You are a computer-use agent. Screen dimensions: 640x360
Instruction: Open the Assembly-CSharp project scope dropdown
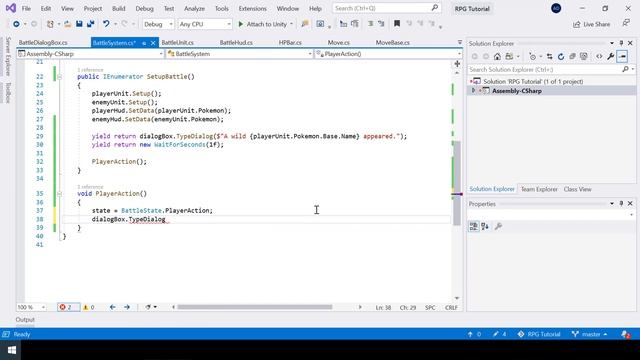[x=90, y=54]
